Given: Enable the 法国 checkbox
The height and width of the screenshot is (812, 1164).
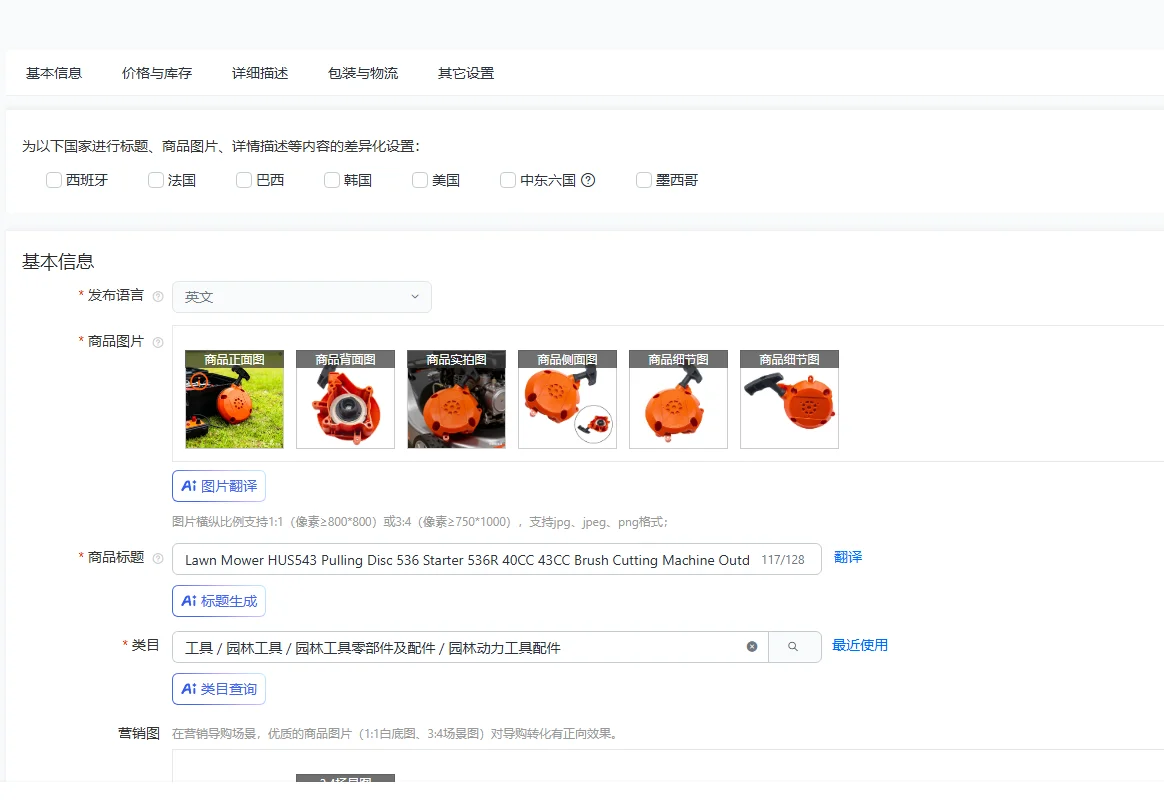Looking at the screenshot, I should click(x=155, y=180).
